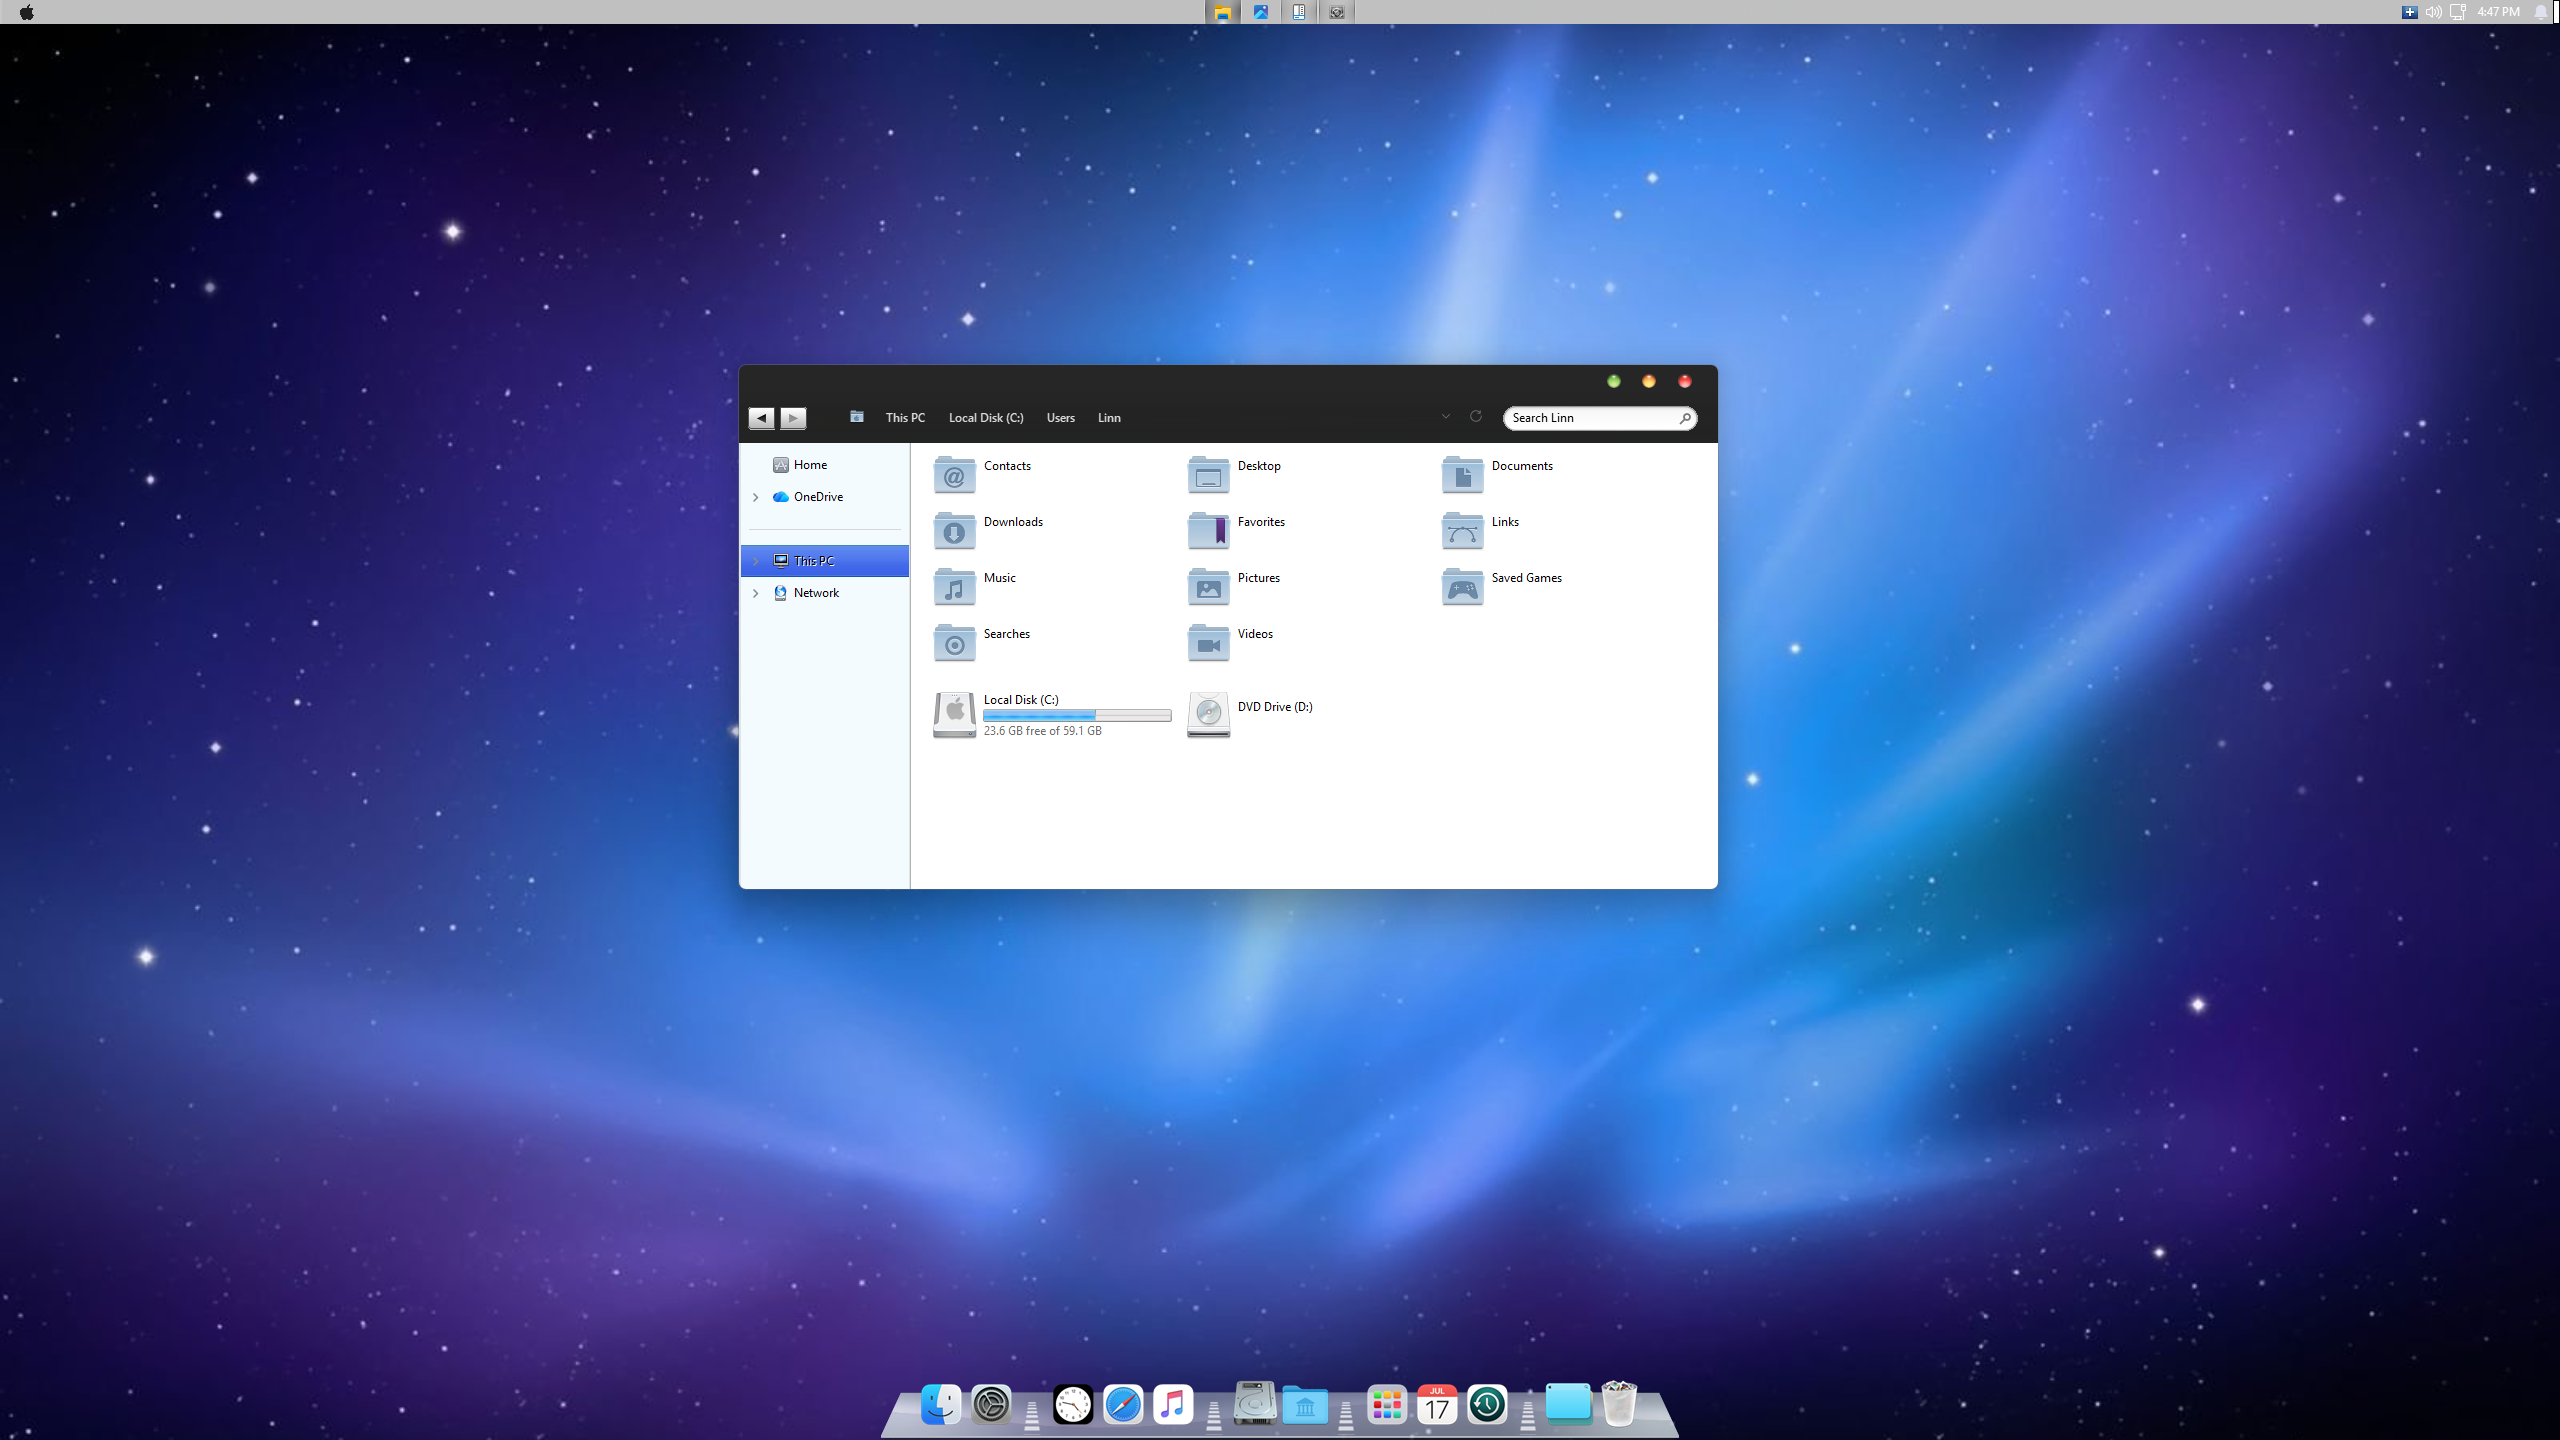This screenshot has width=2560, height=1440.
Task: Select Home in the navigation pane
Action: point(810,465)
